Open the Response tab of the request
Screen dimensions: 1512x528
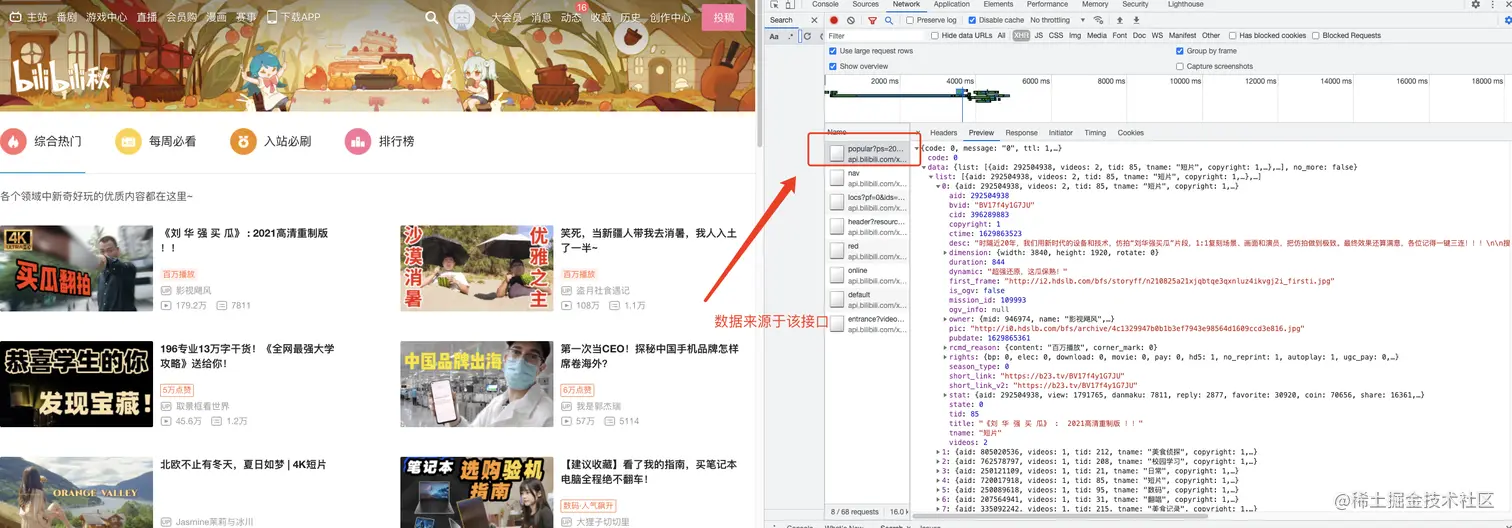1021,132
